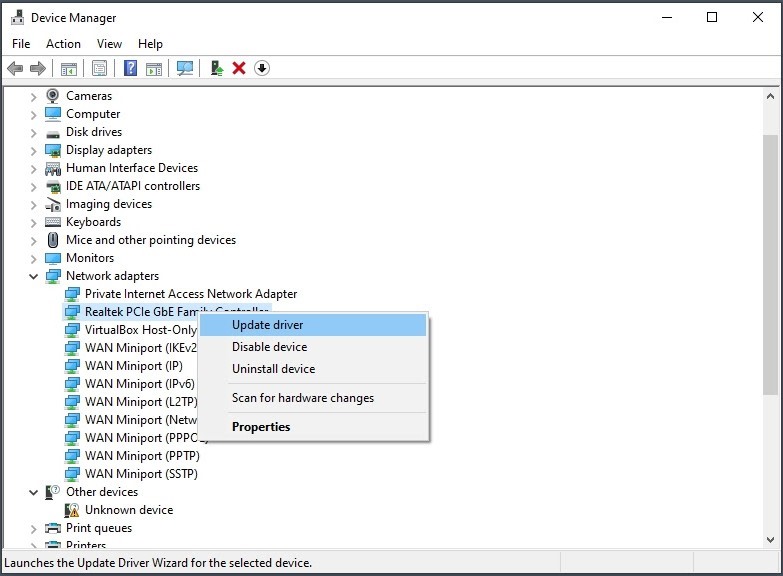Click the Monitors icon

[53, 258]
